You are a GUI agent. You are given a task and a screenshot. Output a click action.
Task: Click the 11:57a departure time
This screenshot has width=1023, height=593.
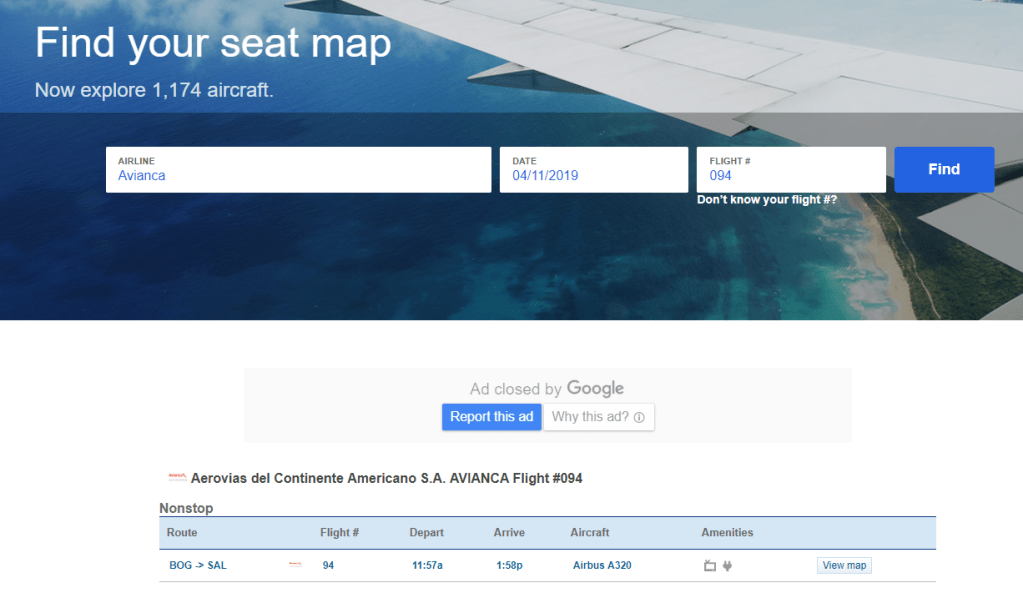427,565
